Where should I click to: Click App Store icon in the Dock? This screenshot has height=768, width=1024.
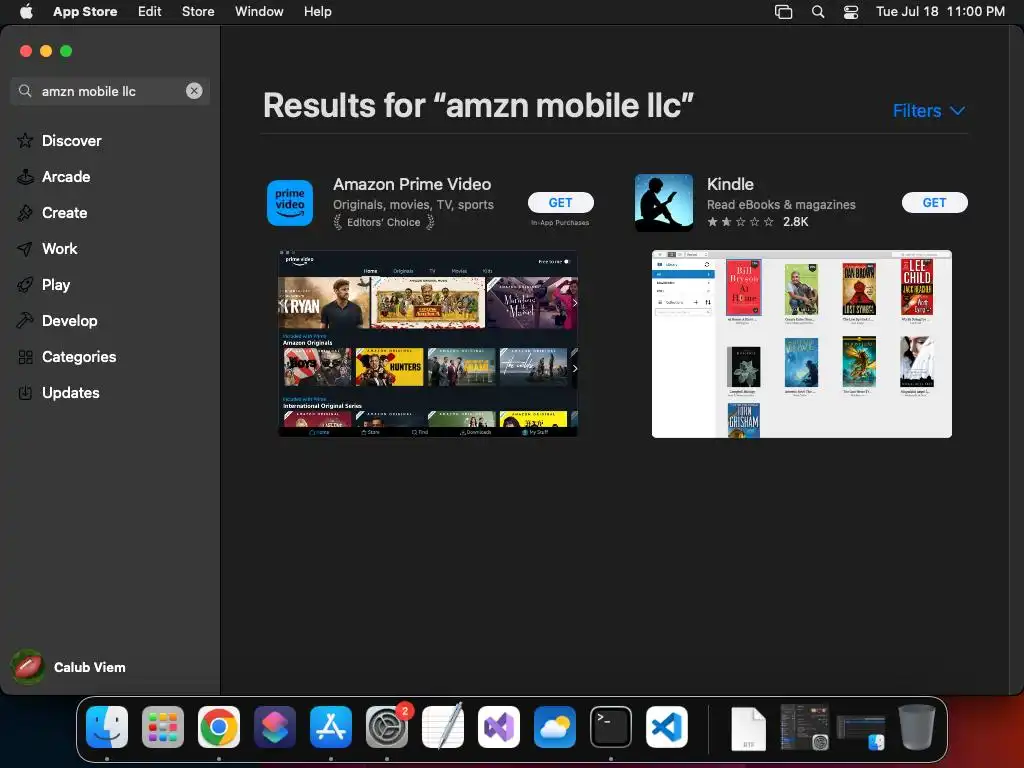click(331, 726)
